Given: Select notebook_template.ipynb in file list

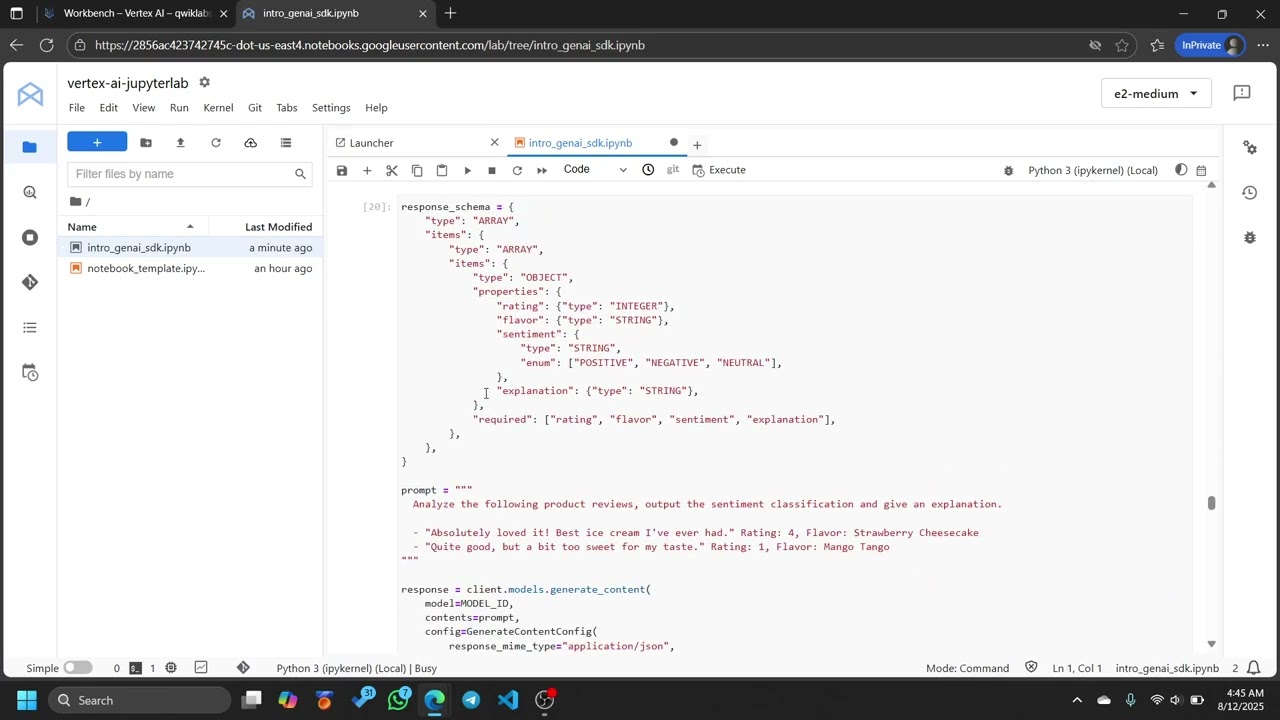Looking at the screenshot, I should click(x=191, y=269).
